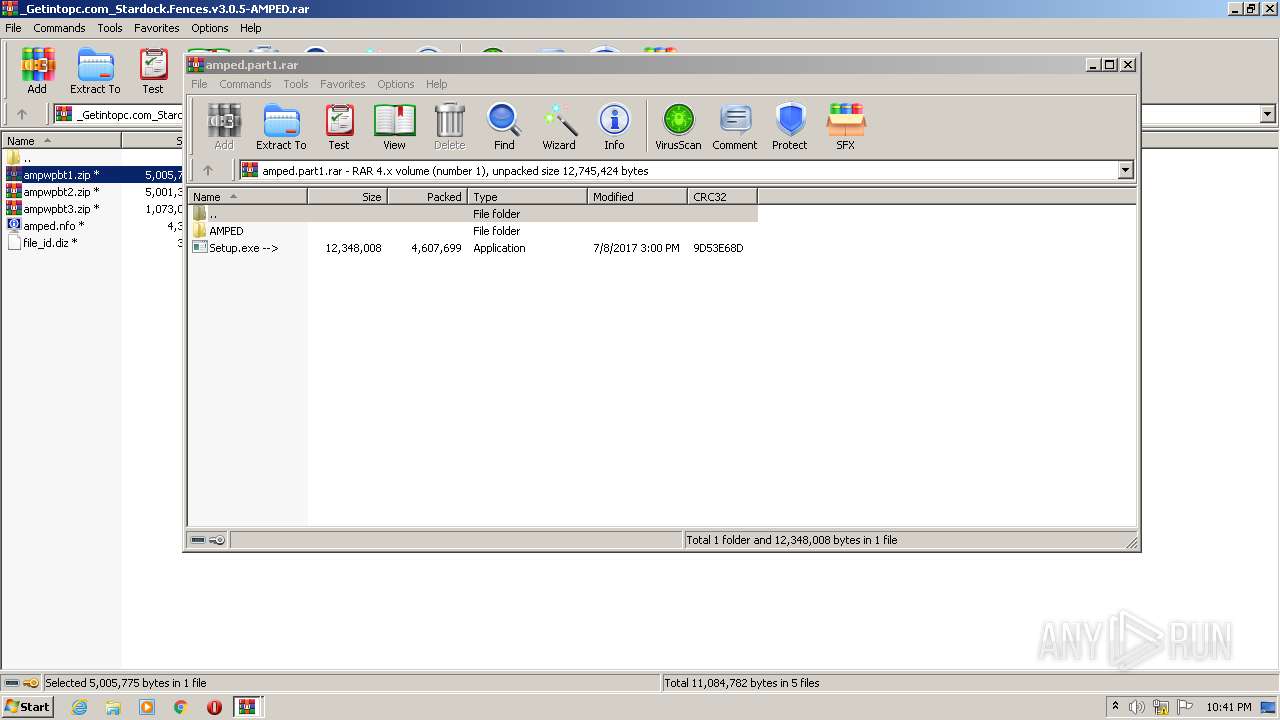
Task: Select amped.nfo file
Action: 93,226
